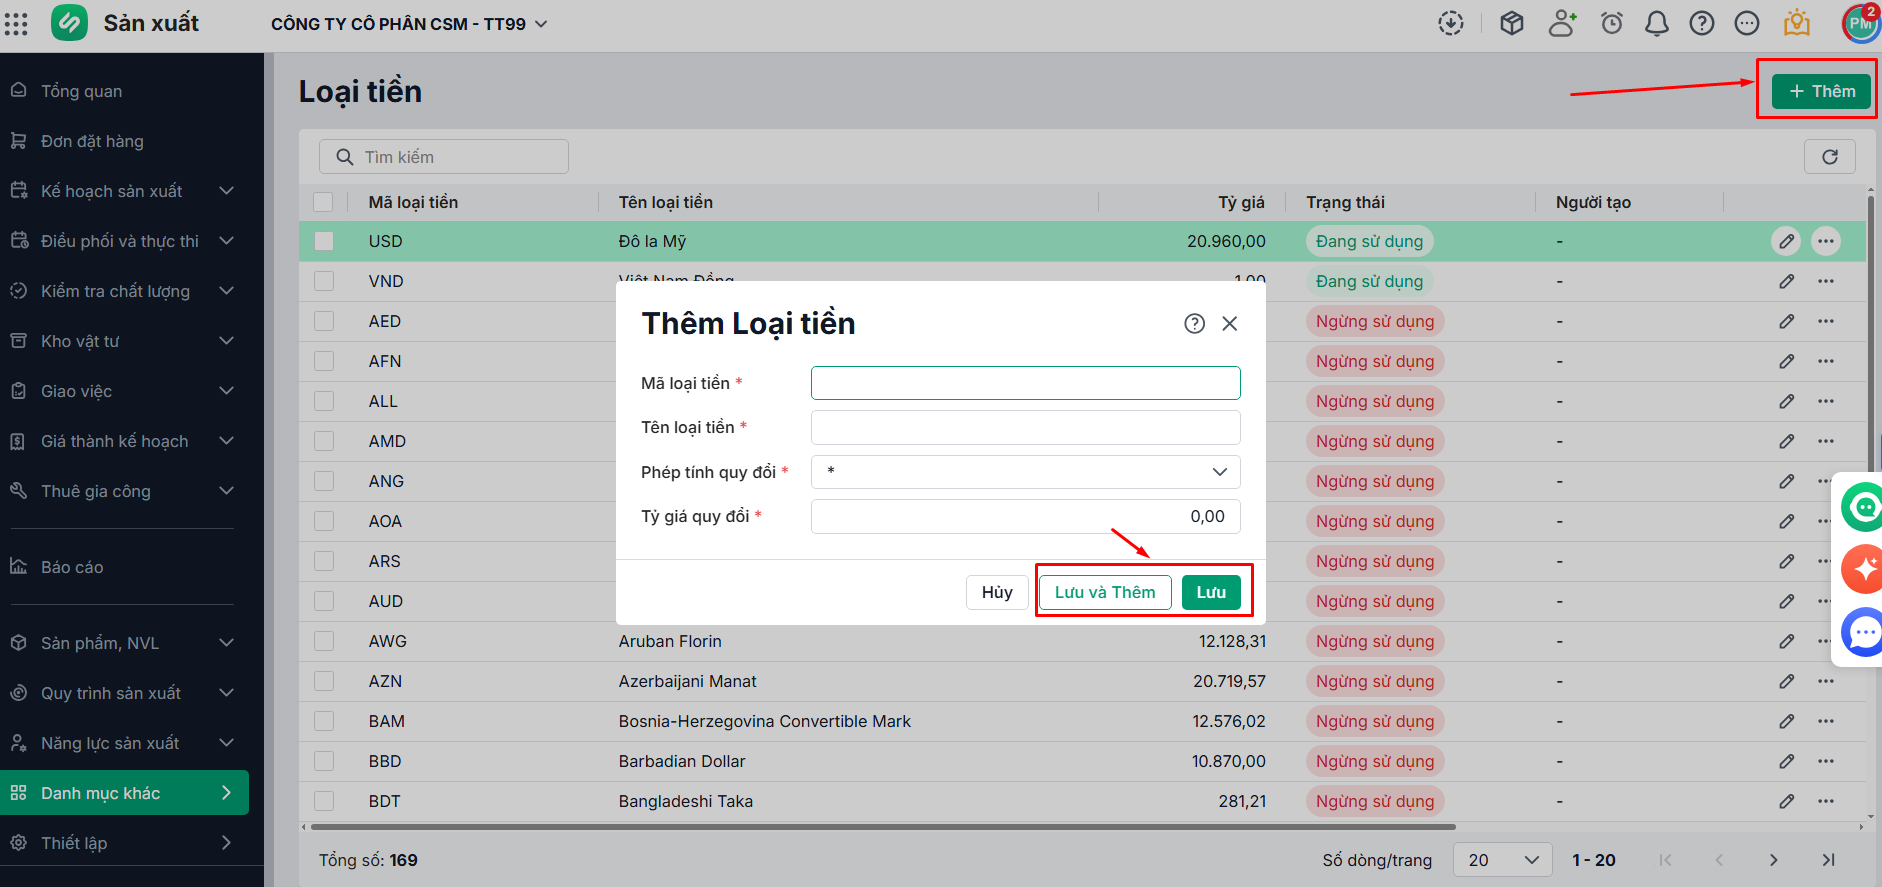The image size is (1882, 887).
Task: Click the help question mark in header
Action: tap(1702, 23)
